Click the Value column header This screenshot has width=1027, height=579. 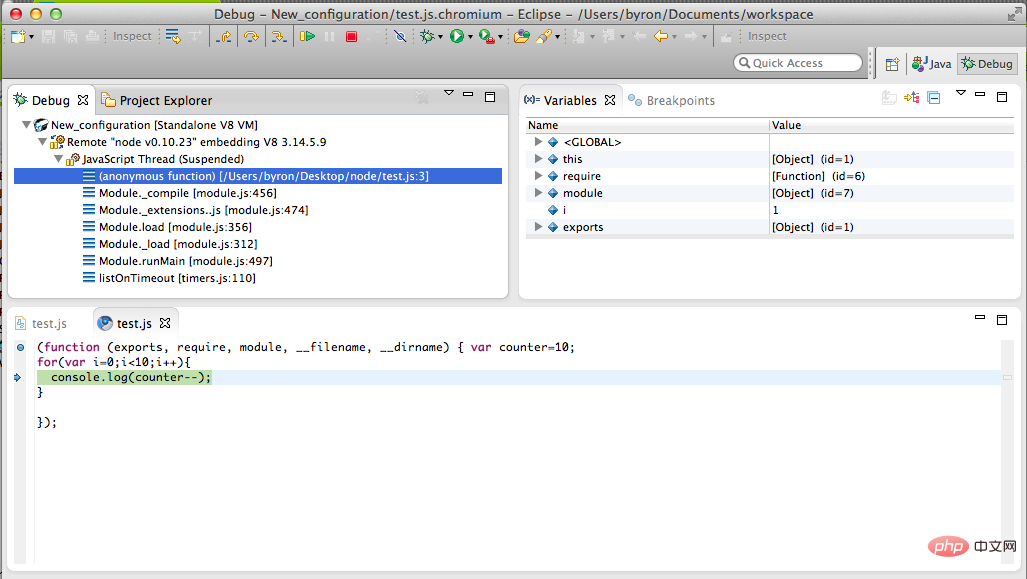click(891, 125)
